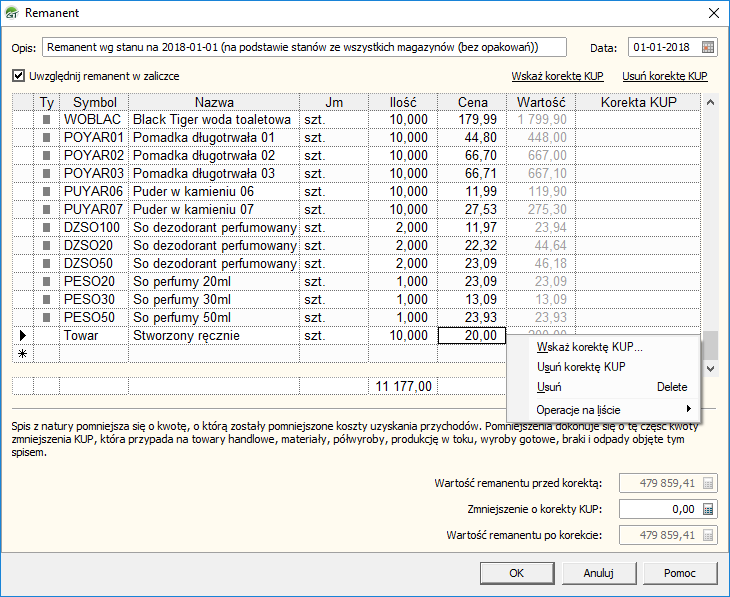Click the 'Wskaż korektę KUP' link
This screenshot has height=597, width=730.
[x=557, y=76]
